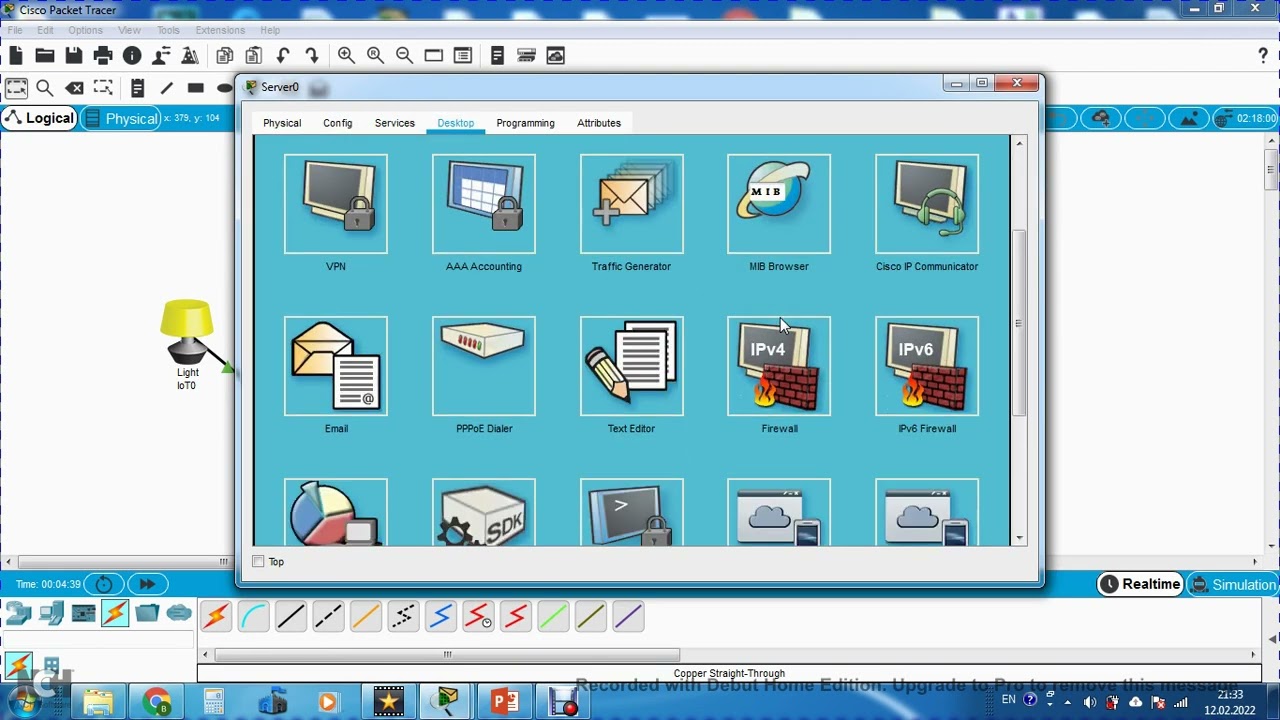Viewport: 1280px width, 720px height.
Task: Open the locked terminal app icon
Action: tap(632, 512)
